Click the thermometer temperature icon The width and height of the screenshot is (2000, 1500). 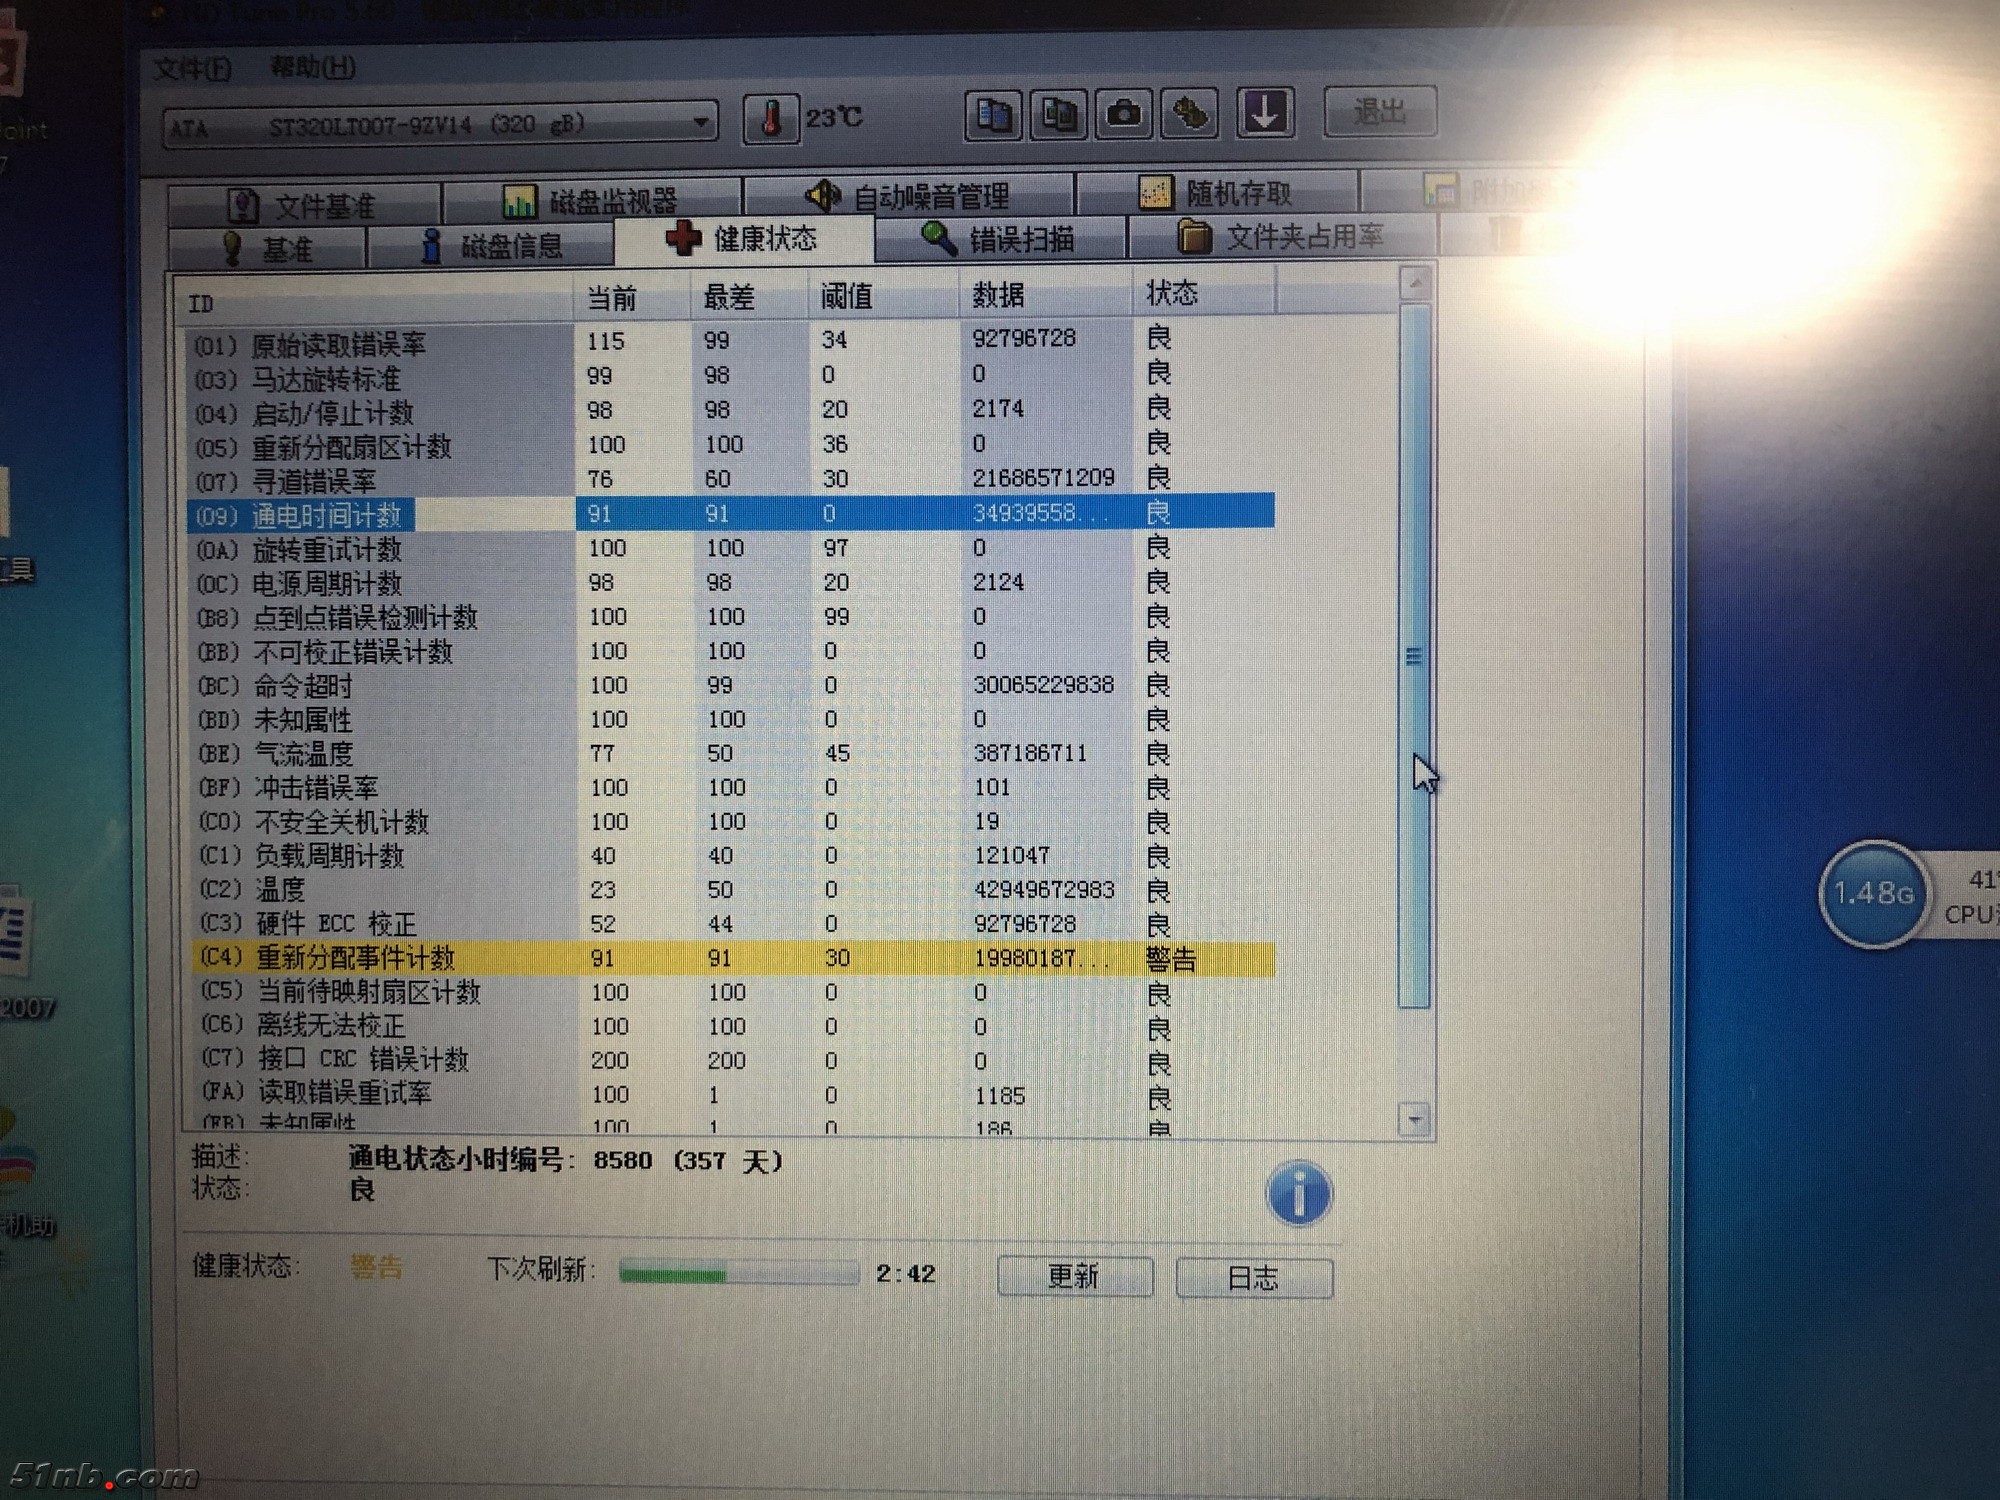tap(771, 119)
